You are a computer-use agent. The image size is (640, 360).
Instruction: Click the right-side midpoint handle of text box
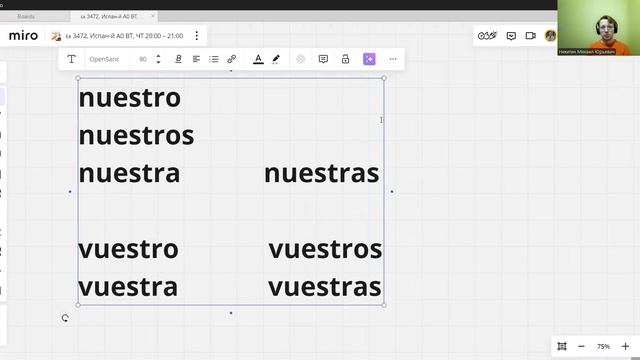point(392,191)
